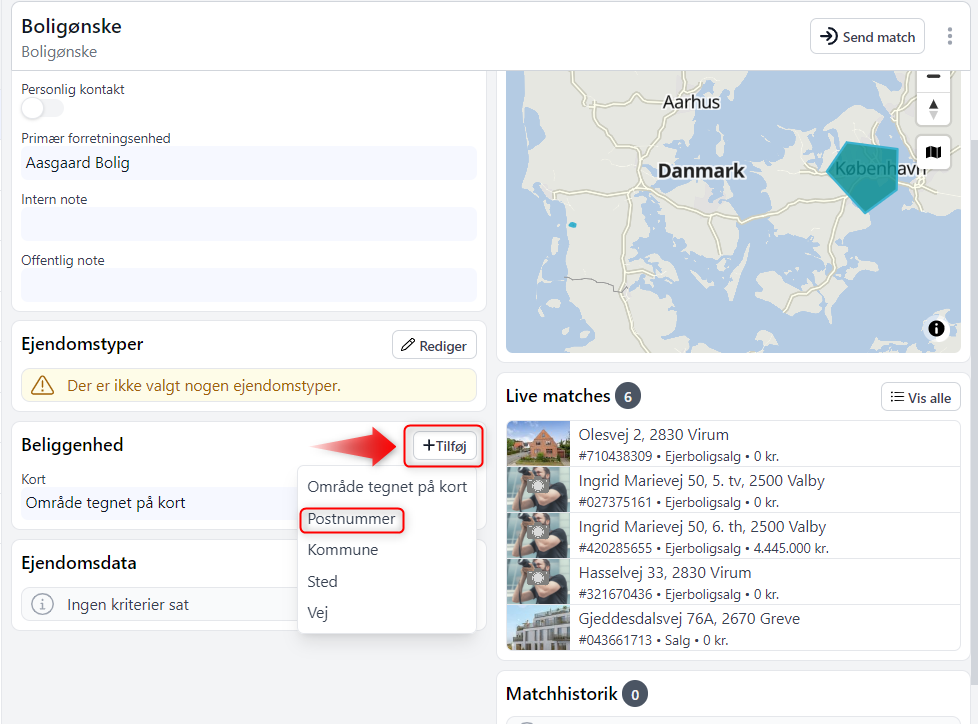
Task: Open thumbnail for Ingrid Marievej 50, 5. tv
Action: tap(538, 490)
